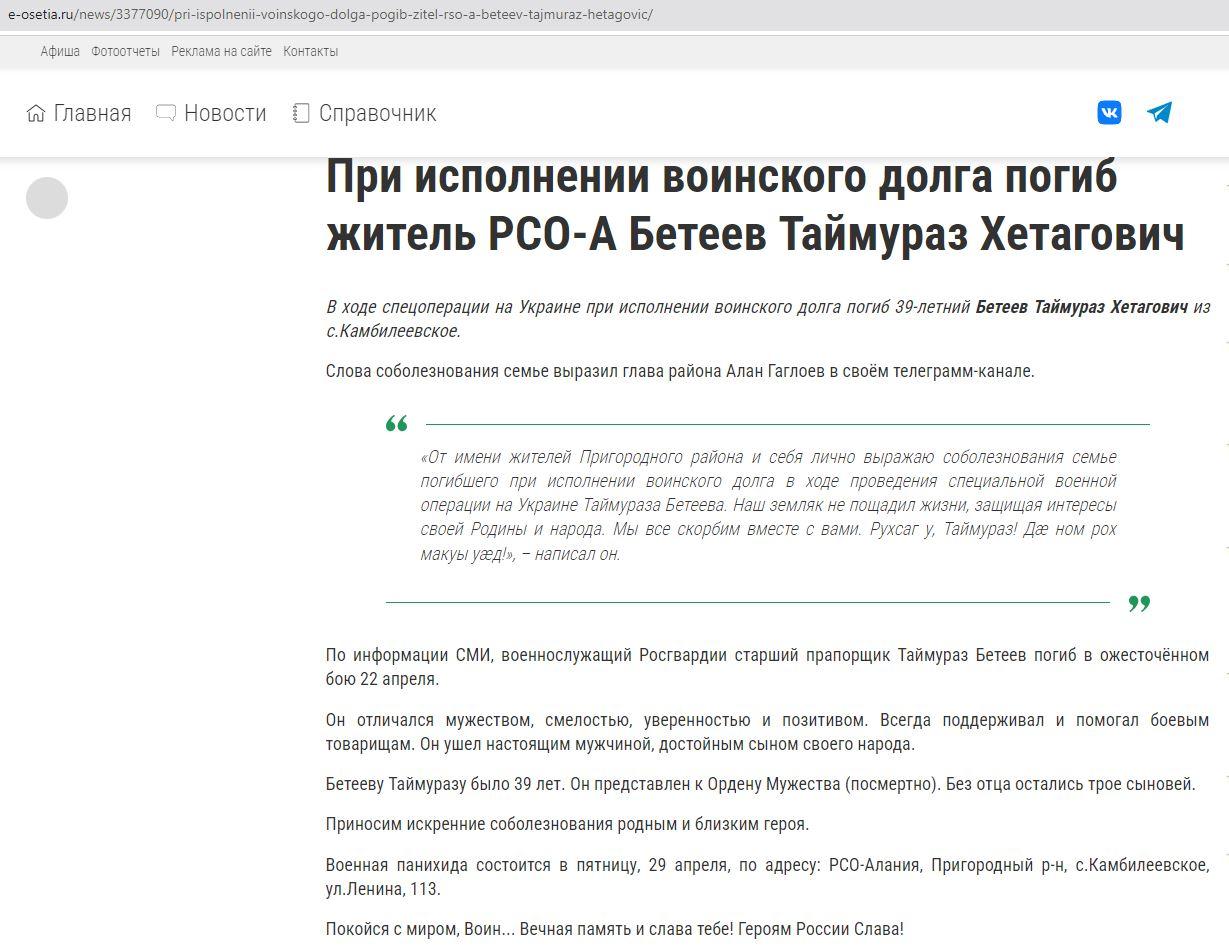
Task: Click the paragraph starting 'Военная панихида состоится'
Action: 767,877
